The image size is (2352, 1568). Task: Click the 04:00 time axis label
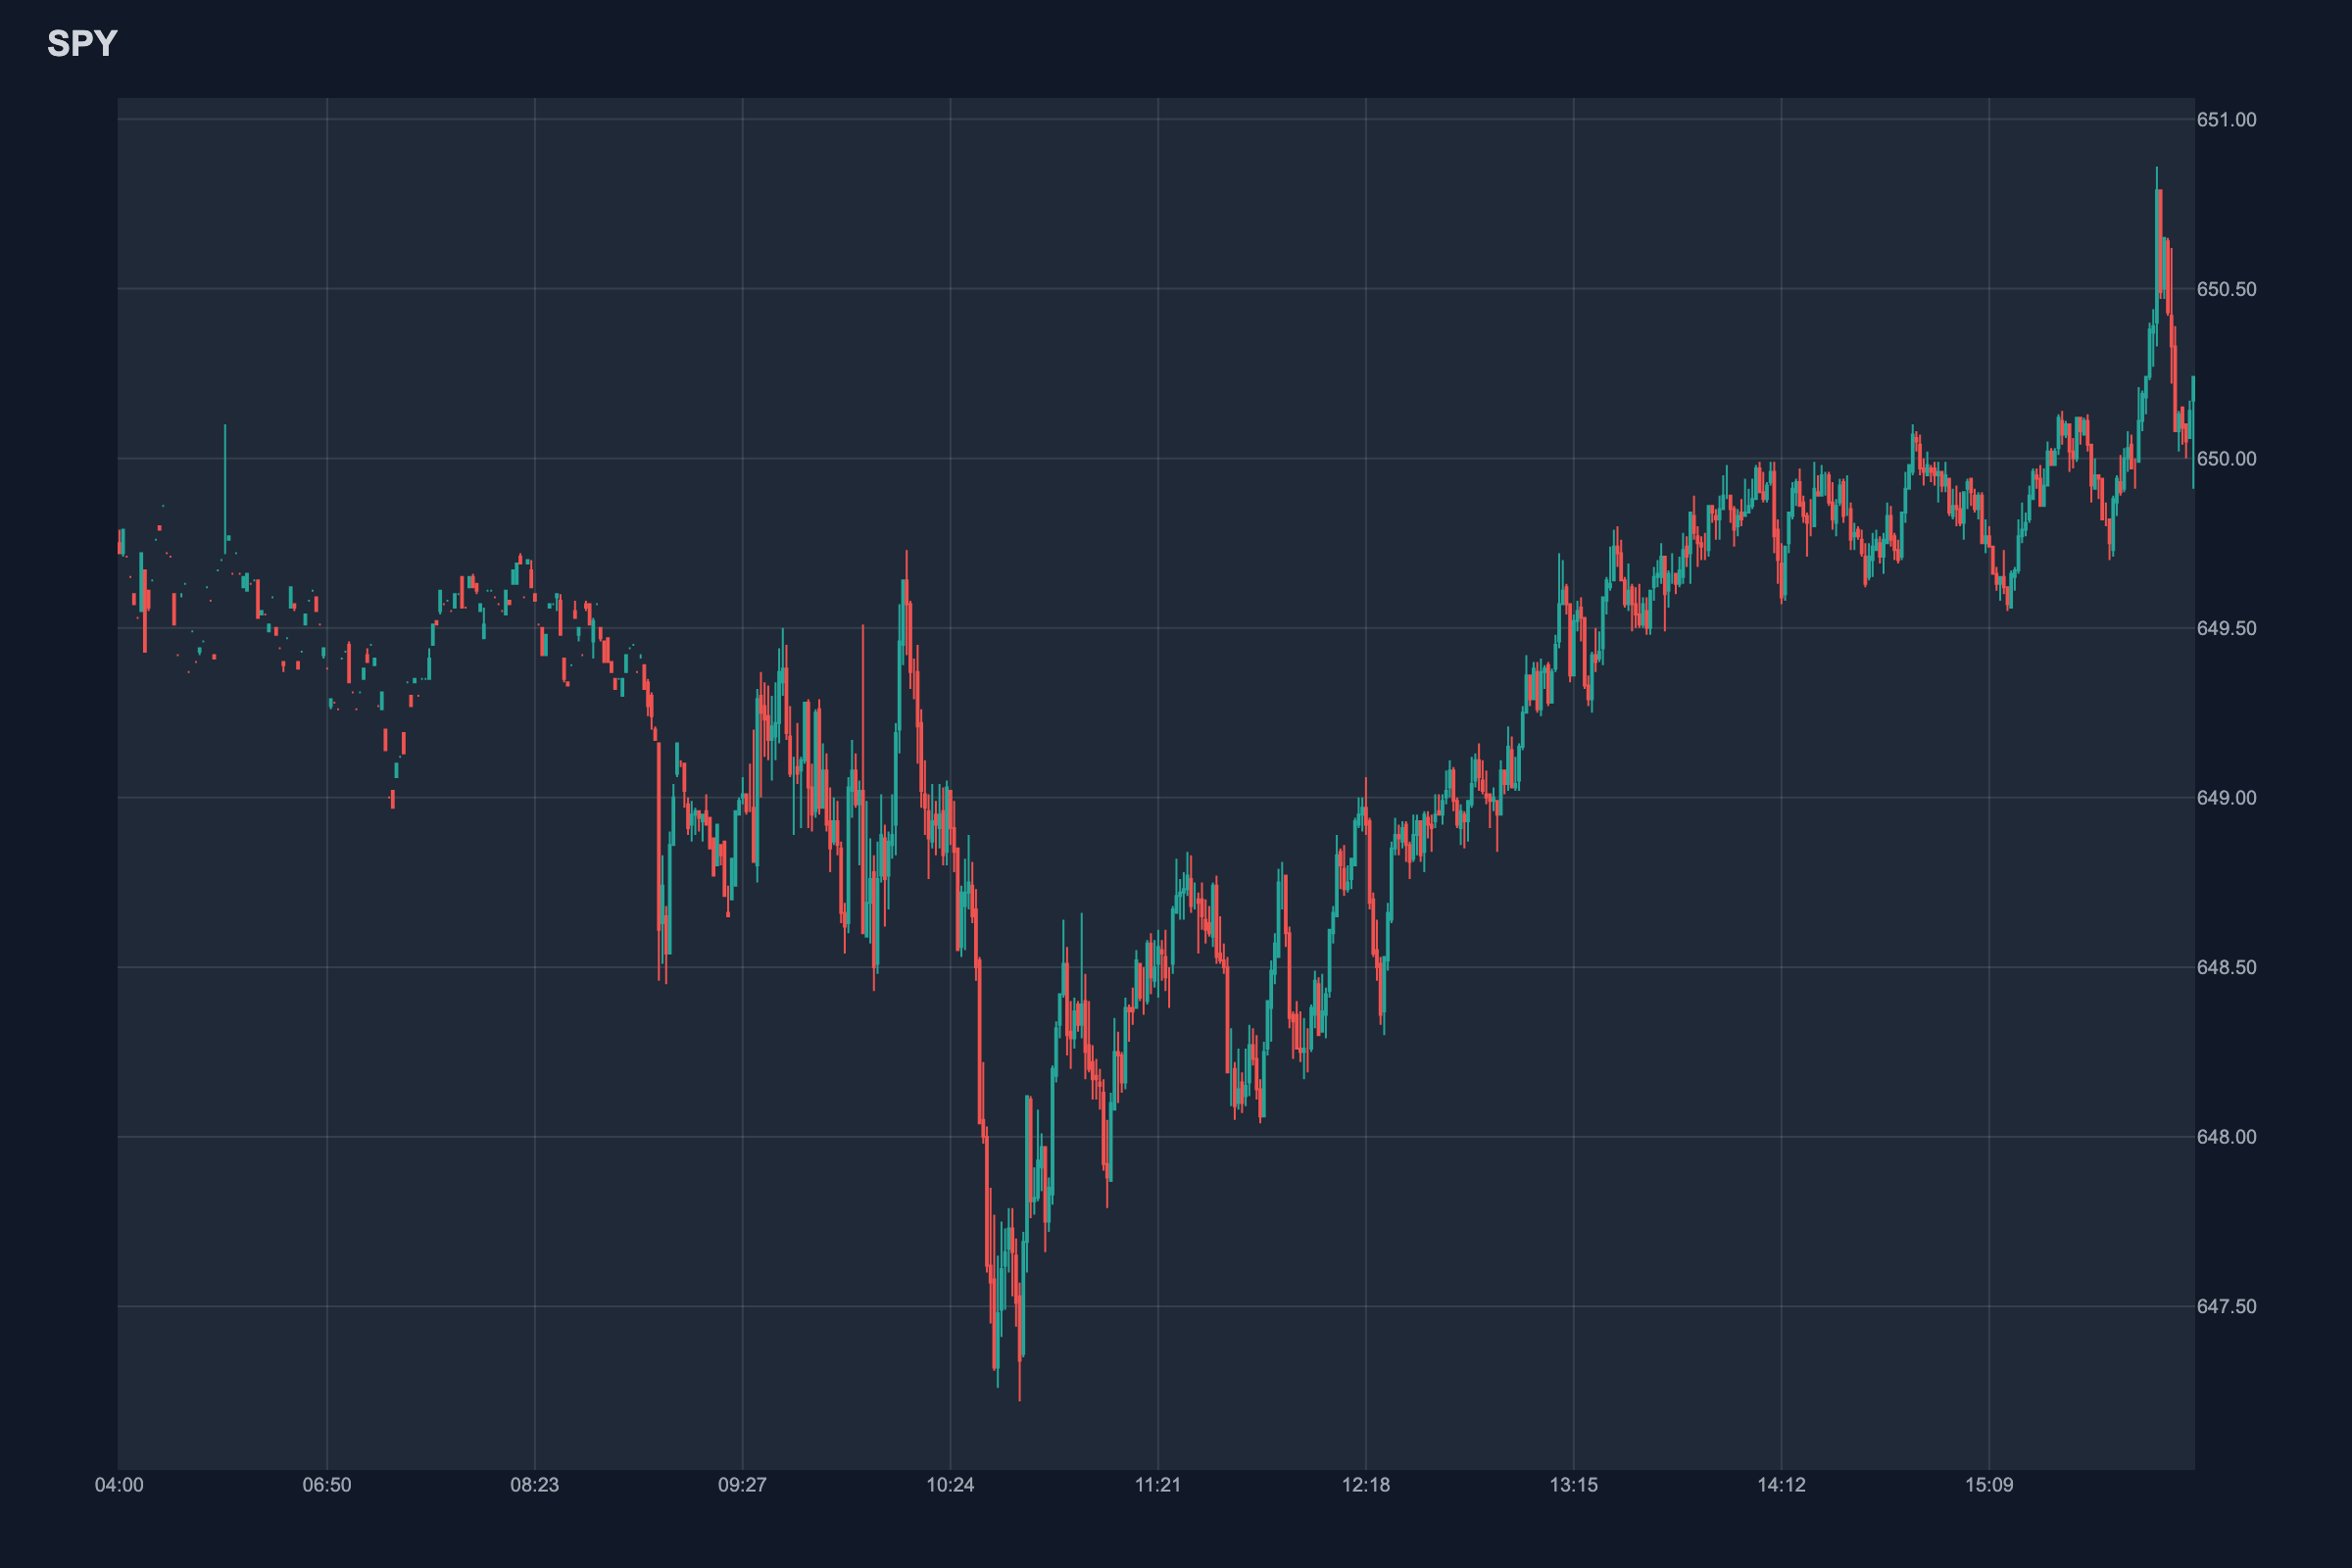click(x=119, y=1485)
